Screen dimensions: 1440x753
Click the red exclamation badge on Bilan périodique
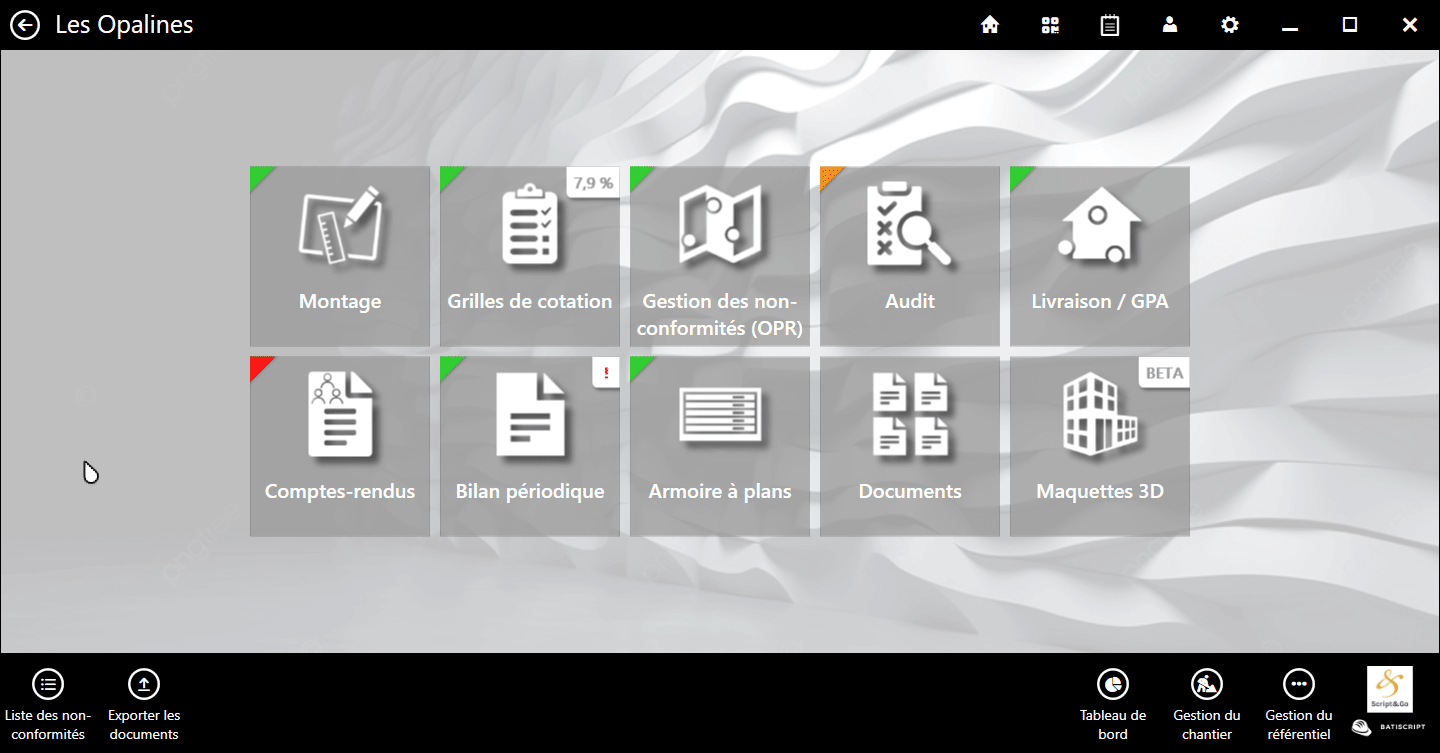[606, 373]
